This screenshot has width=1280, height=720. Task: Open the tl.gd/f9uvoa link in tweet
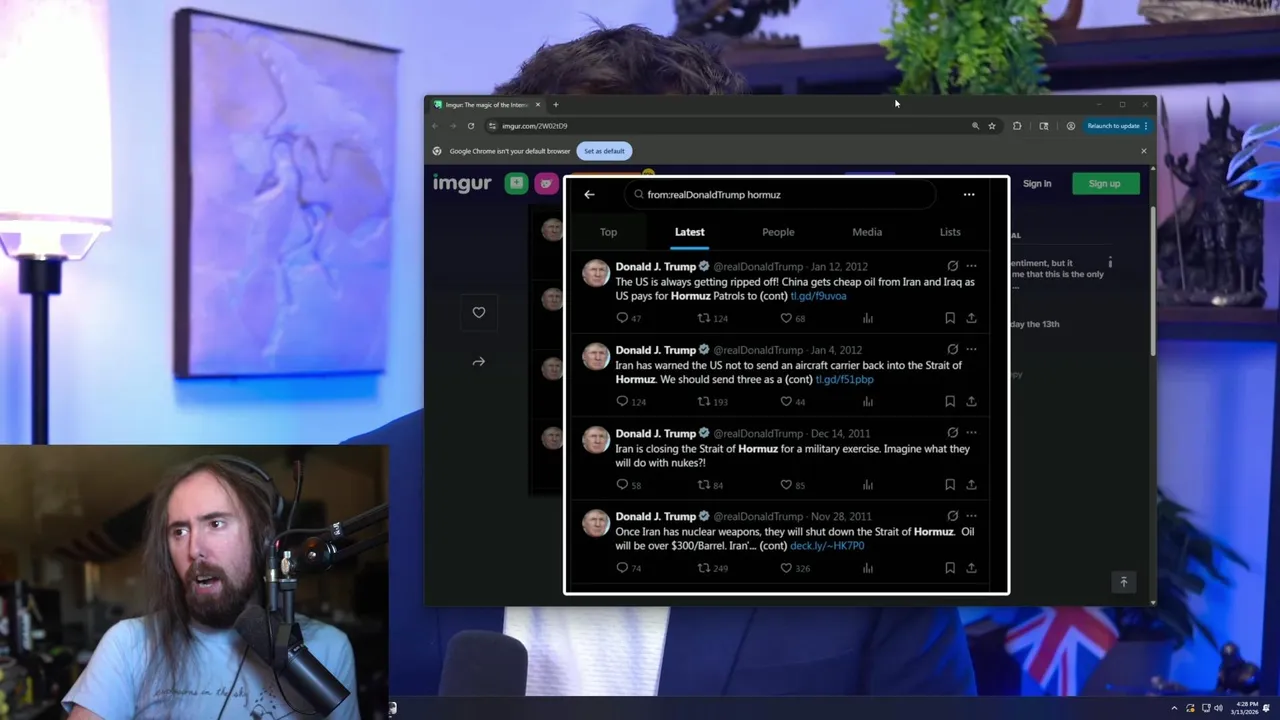818,296
